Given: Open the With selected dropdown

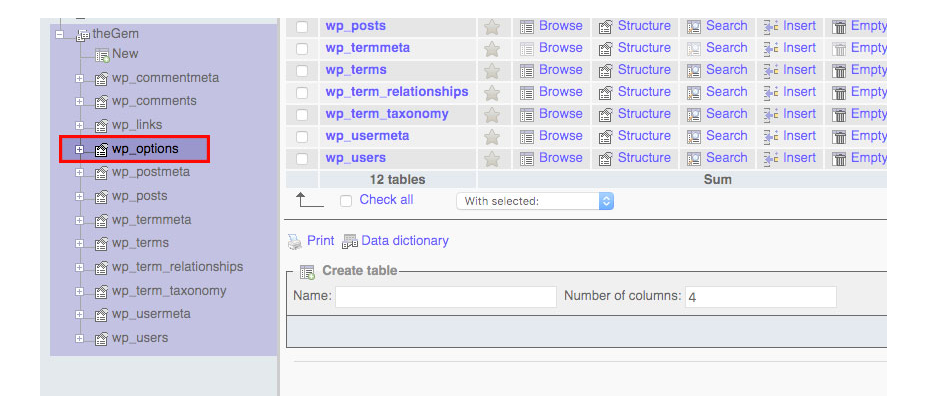Looking at the screenshot, I should tap(535, 201).
